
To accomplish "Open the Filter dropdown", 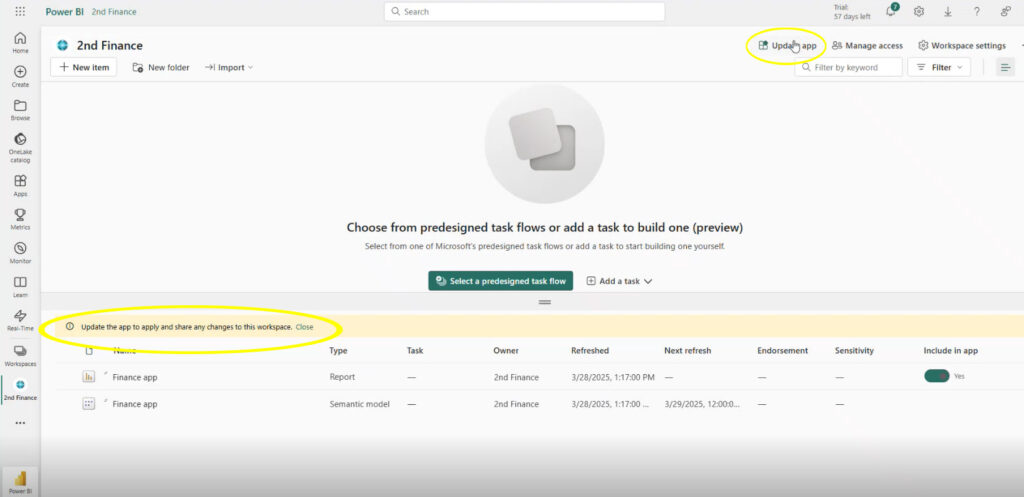I will pos(939,67).
